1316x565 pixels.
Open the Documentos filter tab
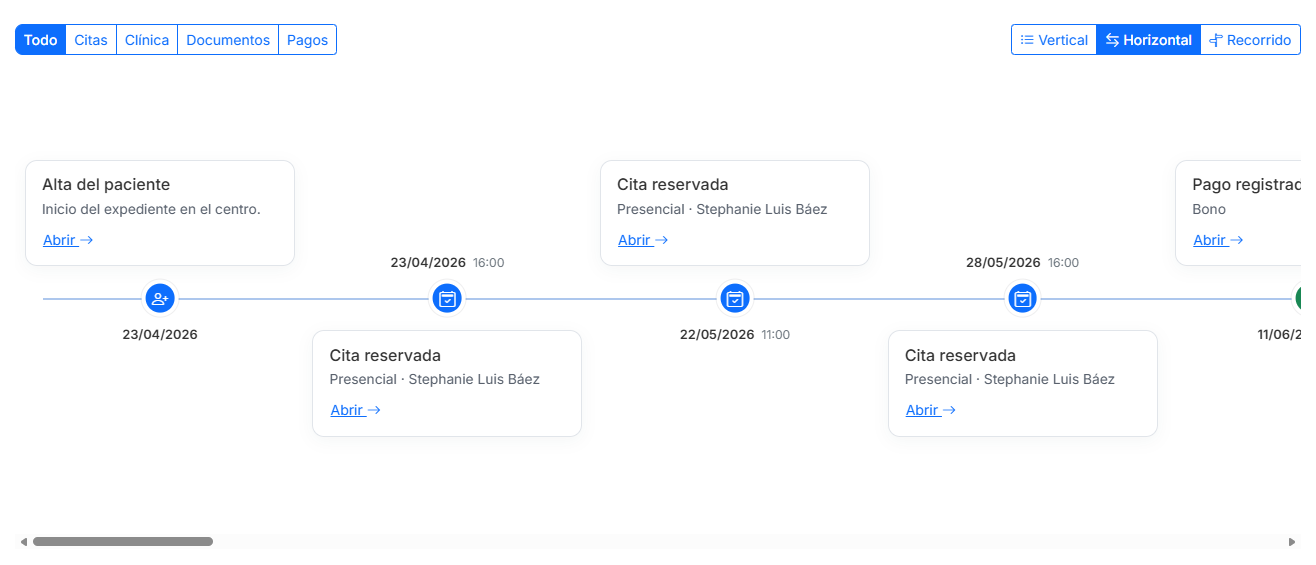[228, 40]
